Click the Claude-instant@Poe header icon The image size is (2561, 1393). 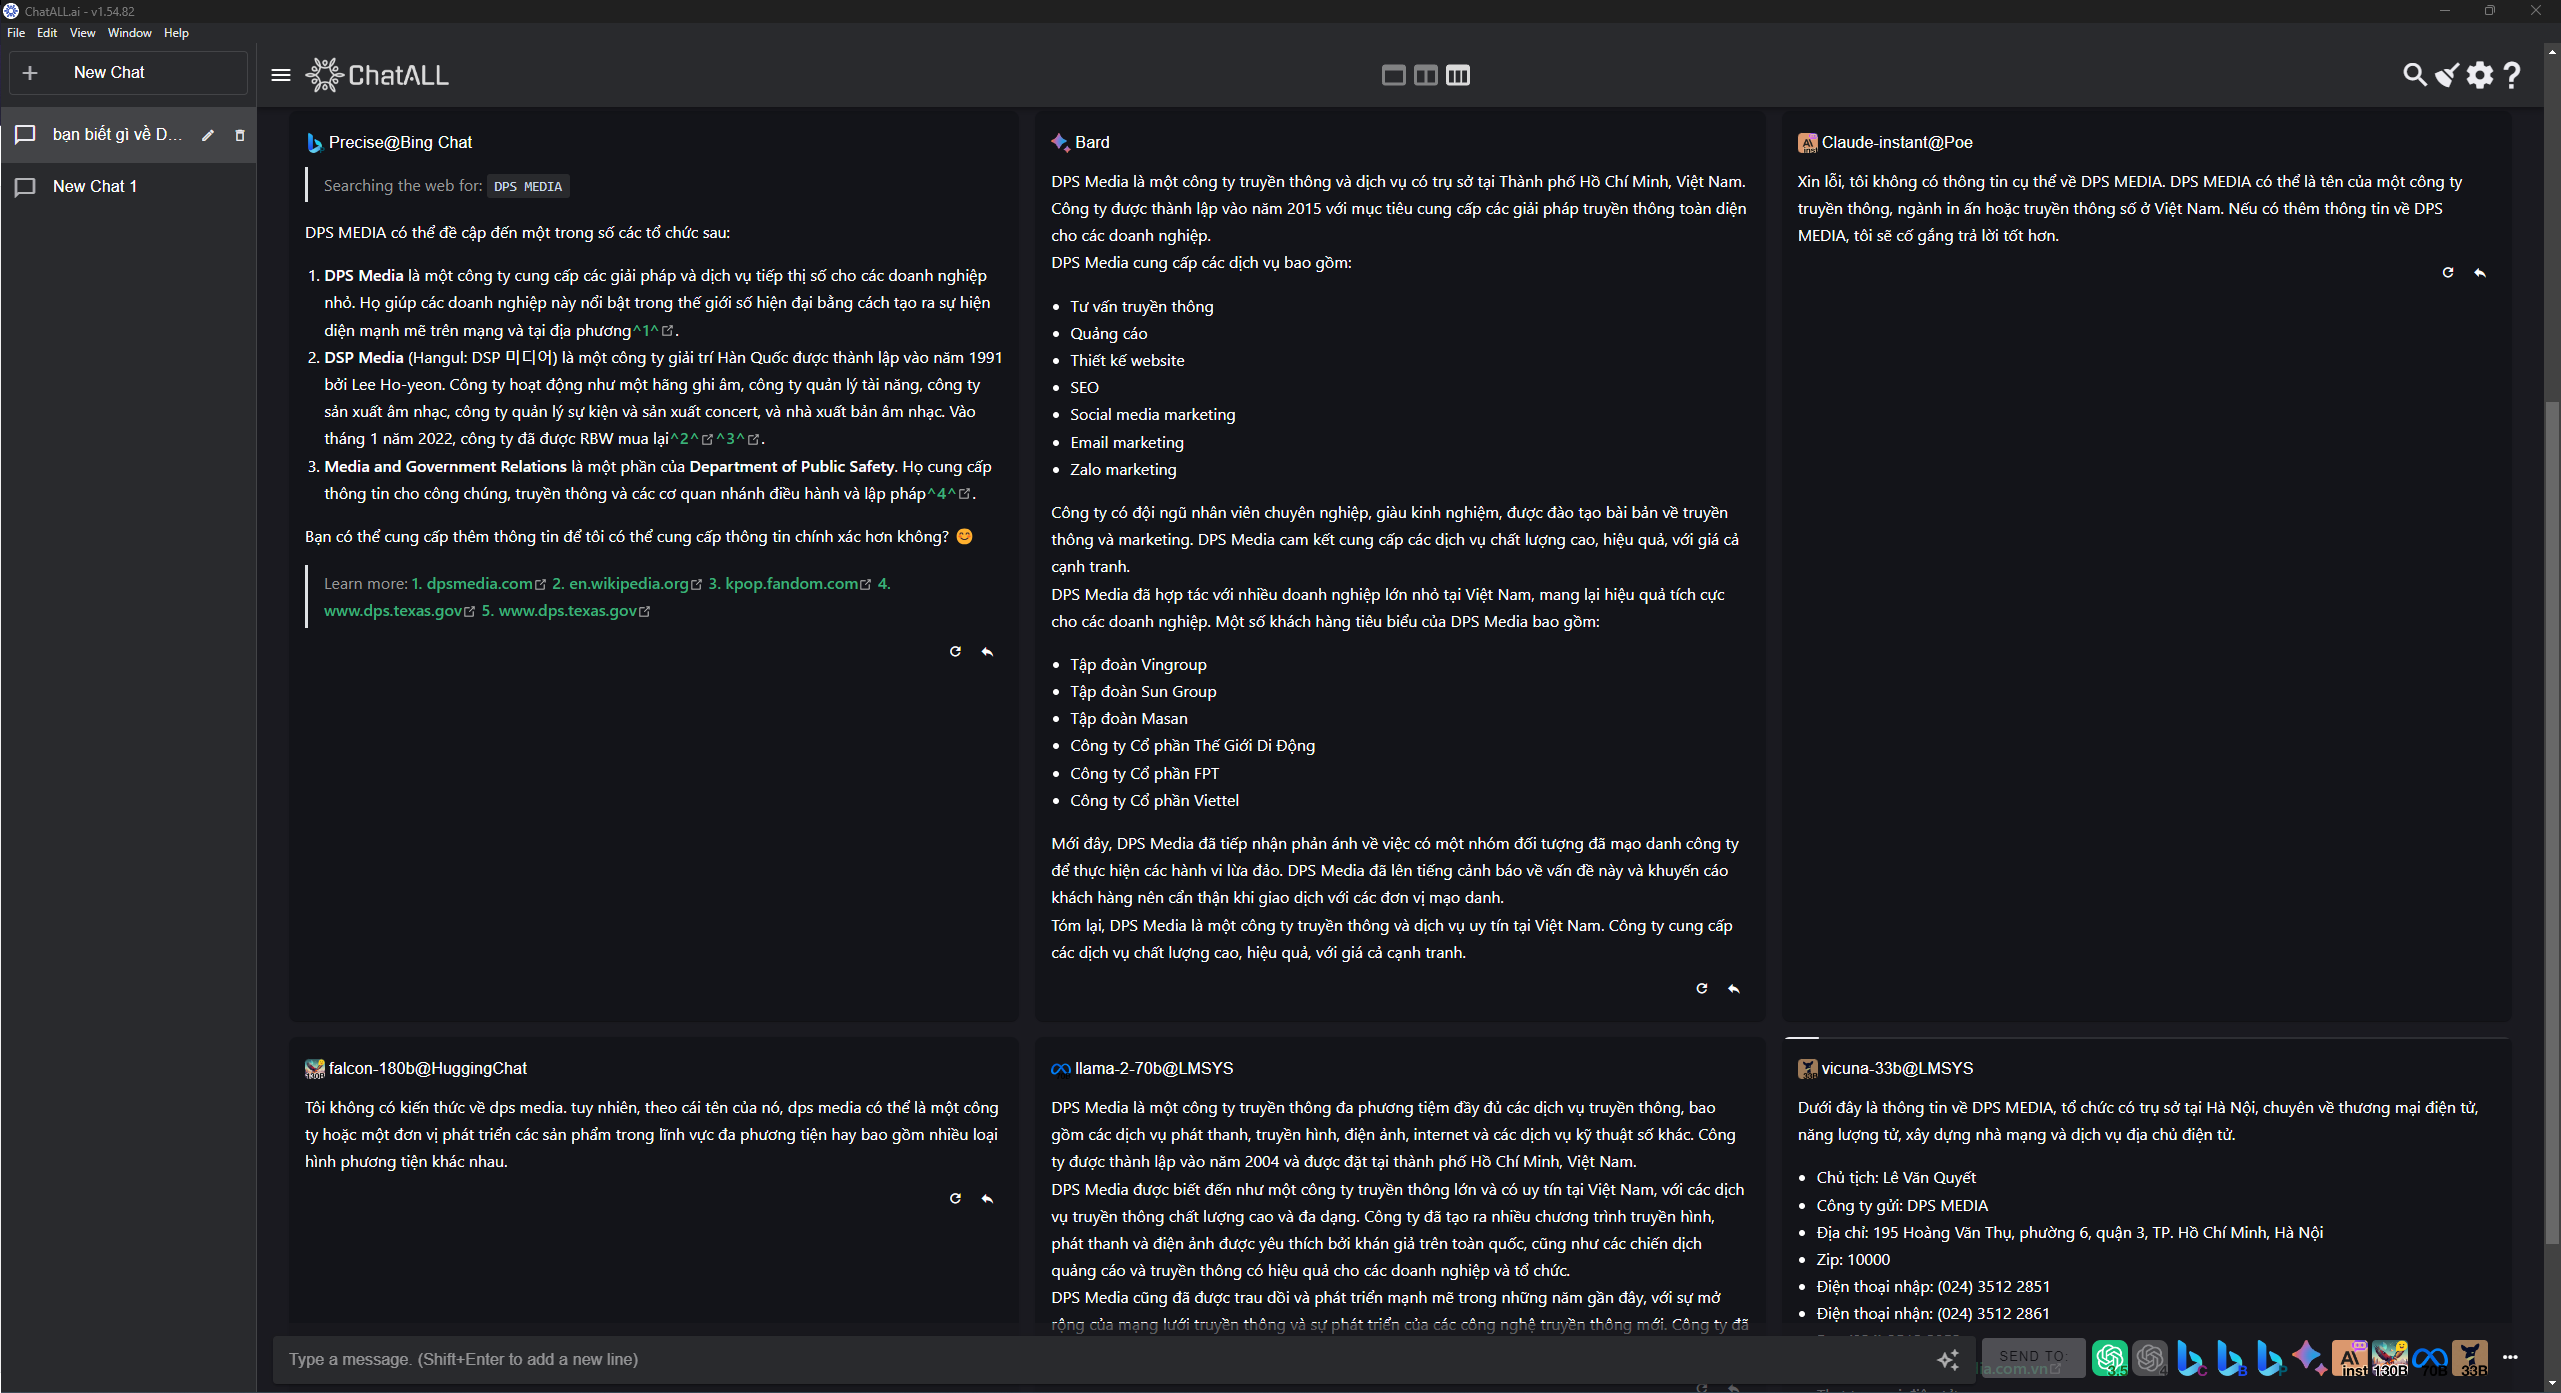pyautogui.click(x=1807, y=143)
